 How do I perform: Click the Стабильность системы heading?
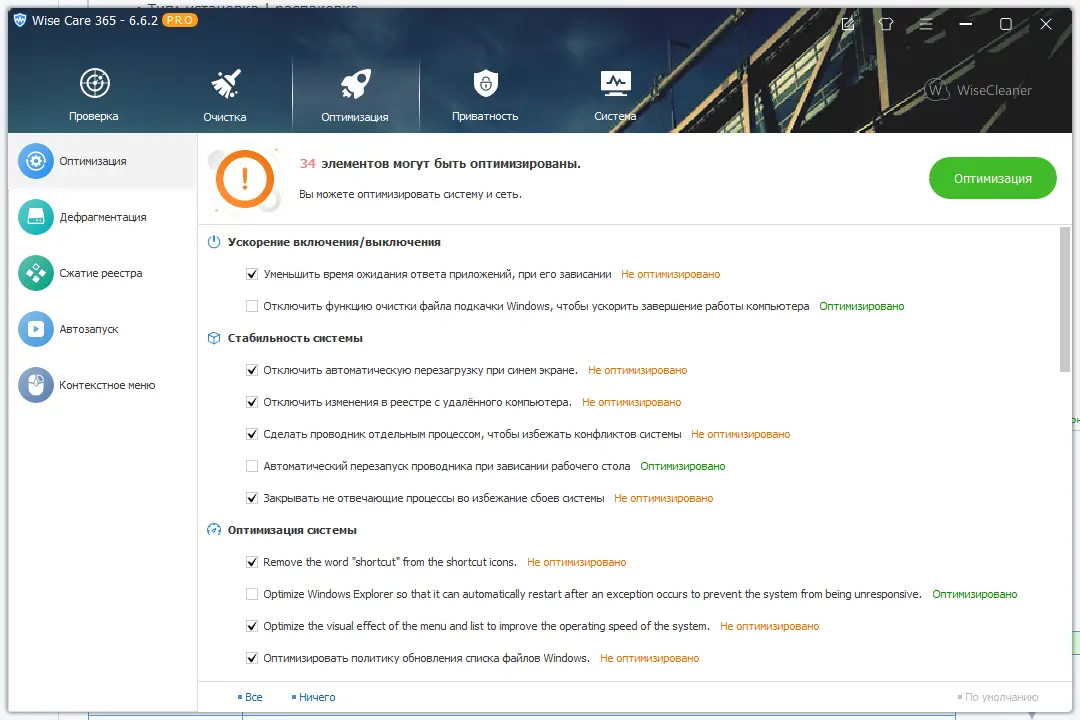[295, 338]
